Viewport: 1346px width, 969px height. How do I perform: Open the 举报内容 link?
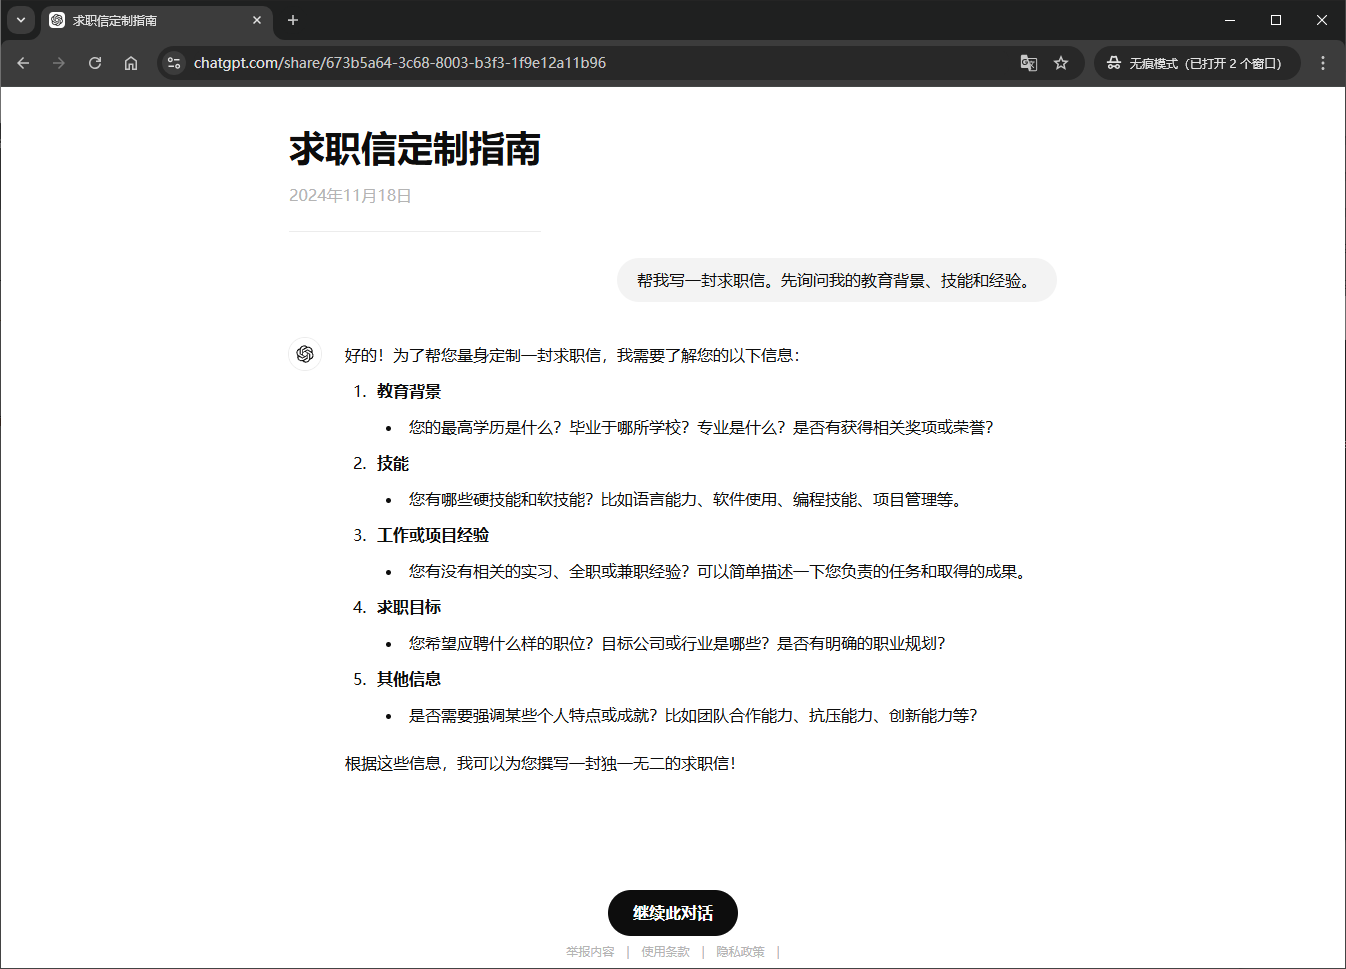pos(590,952)
